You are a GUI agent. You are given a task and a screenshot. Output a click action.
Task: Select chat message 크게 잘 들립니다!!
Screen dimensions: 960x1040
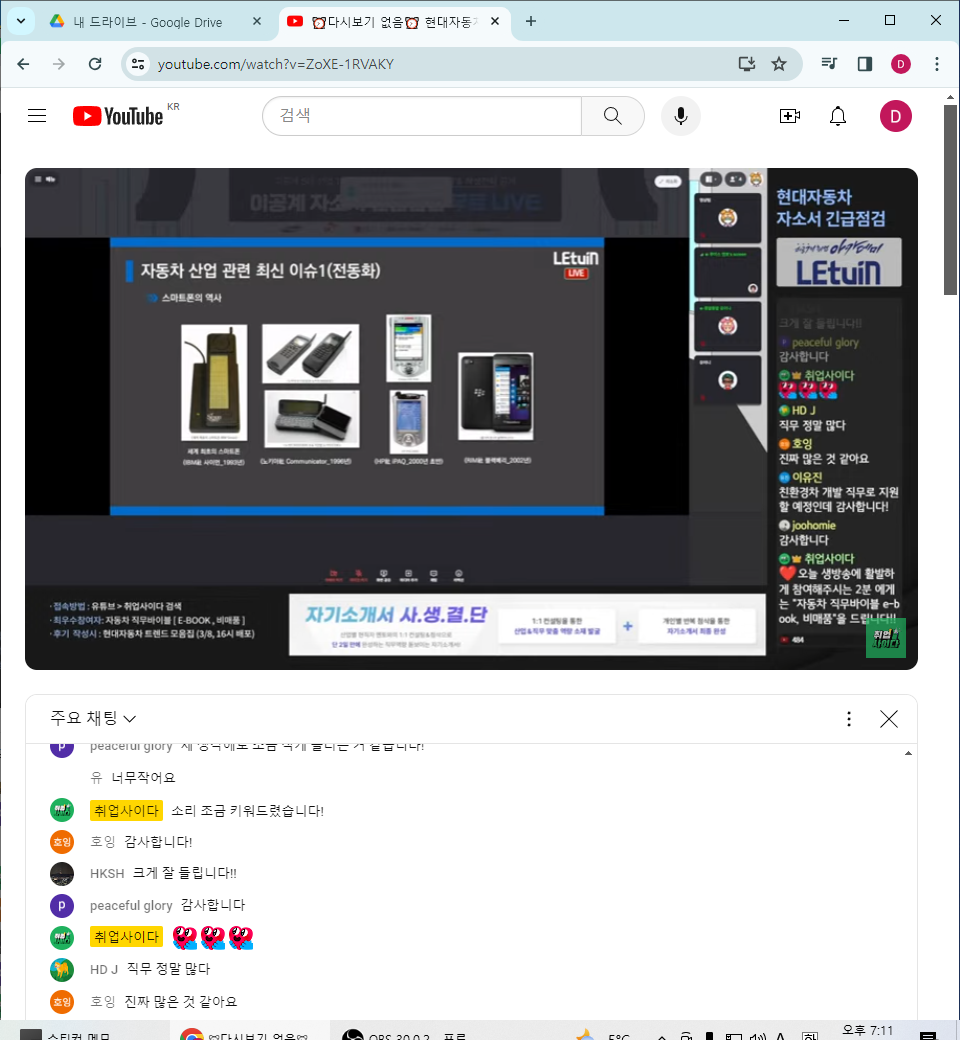point(184,873)
